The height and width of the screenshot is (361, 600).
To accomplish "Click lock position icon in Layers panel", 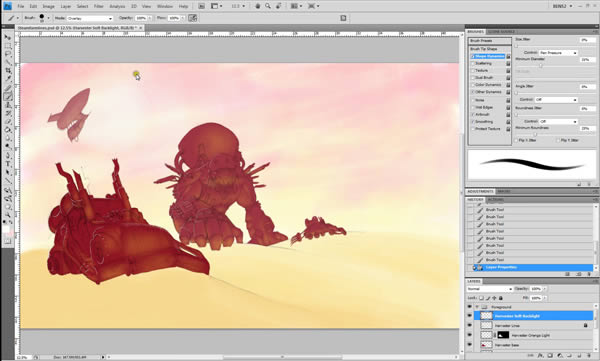I will click(494, 298).
